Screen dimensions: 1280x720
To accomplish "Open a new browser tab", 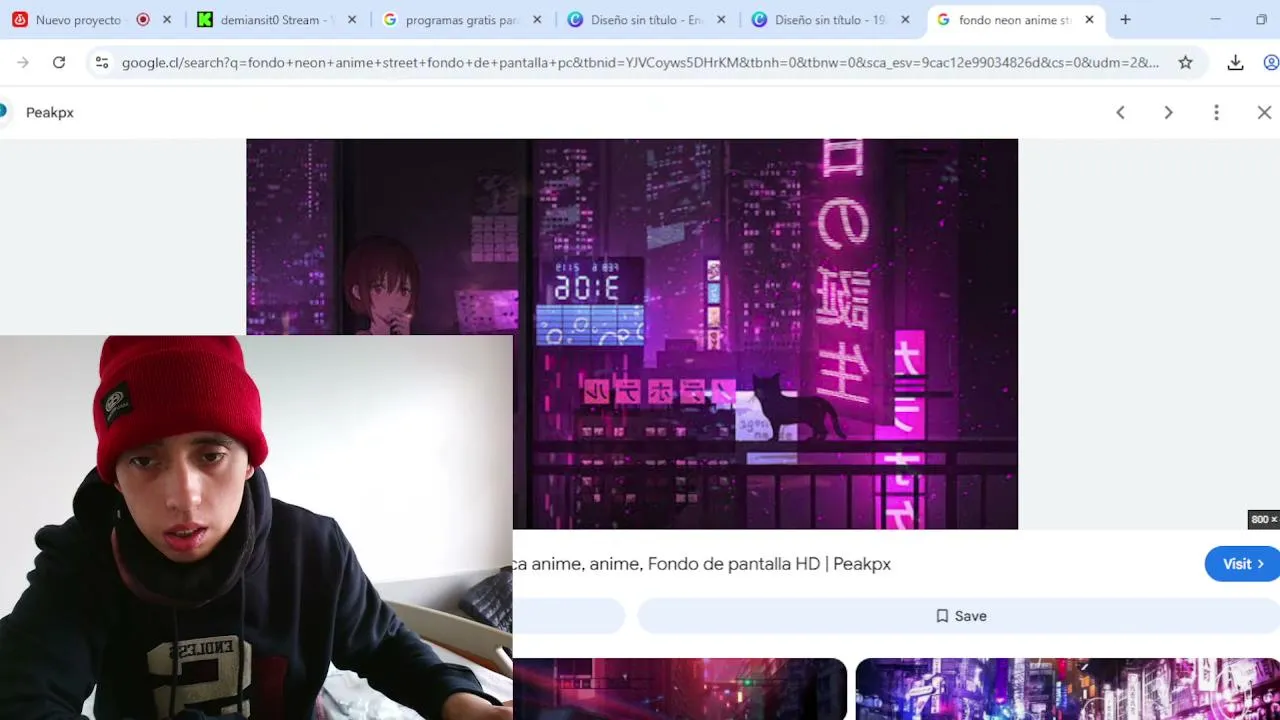I will [x=1125, y=20].
